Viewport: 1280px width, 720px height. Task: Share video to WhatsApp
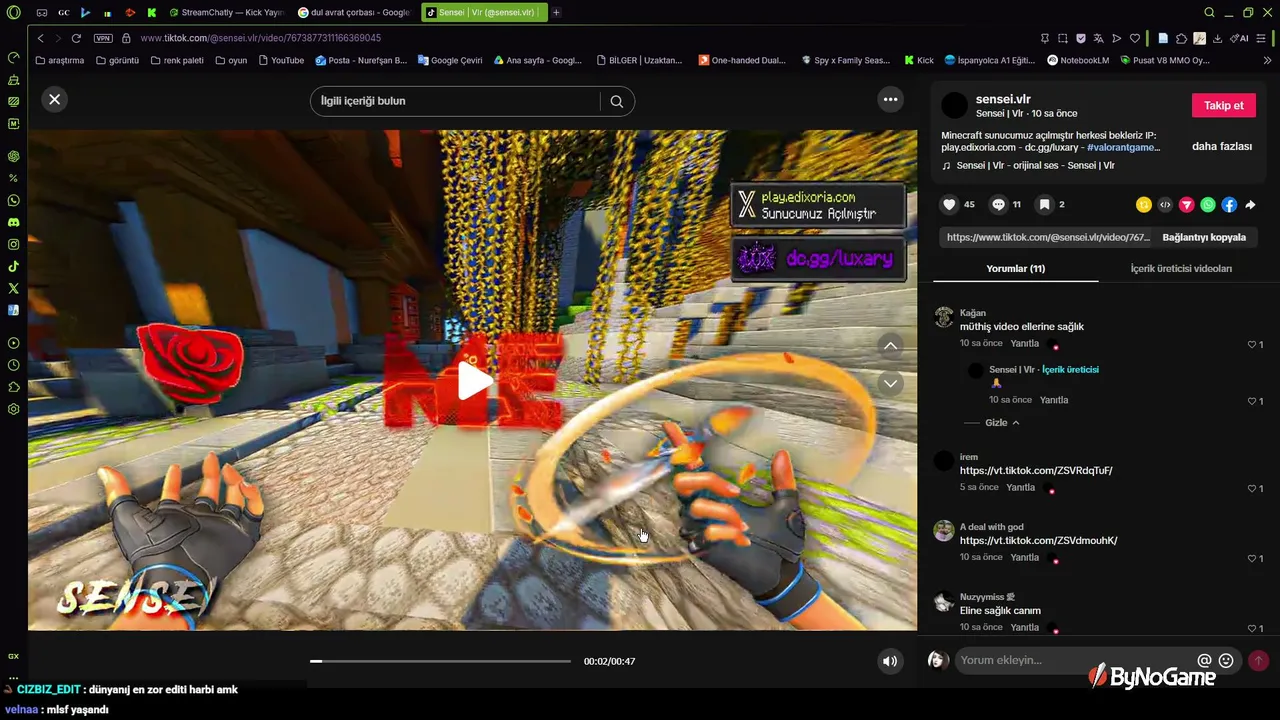1208,205
